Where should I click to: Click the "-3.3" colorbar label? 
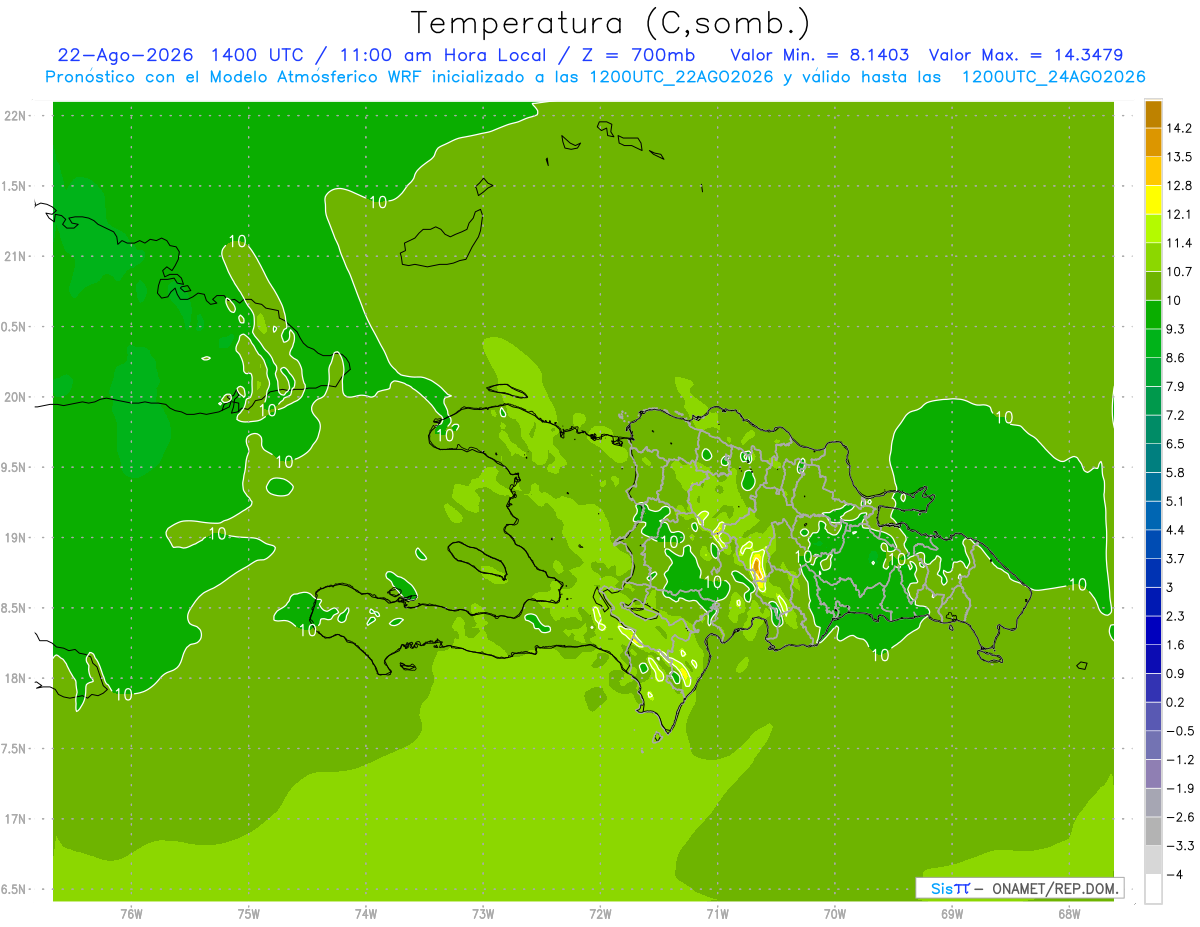[1179, 845]
